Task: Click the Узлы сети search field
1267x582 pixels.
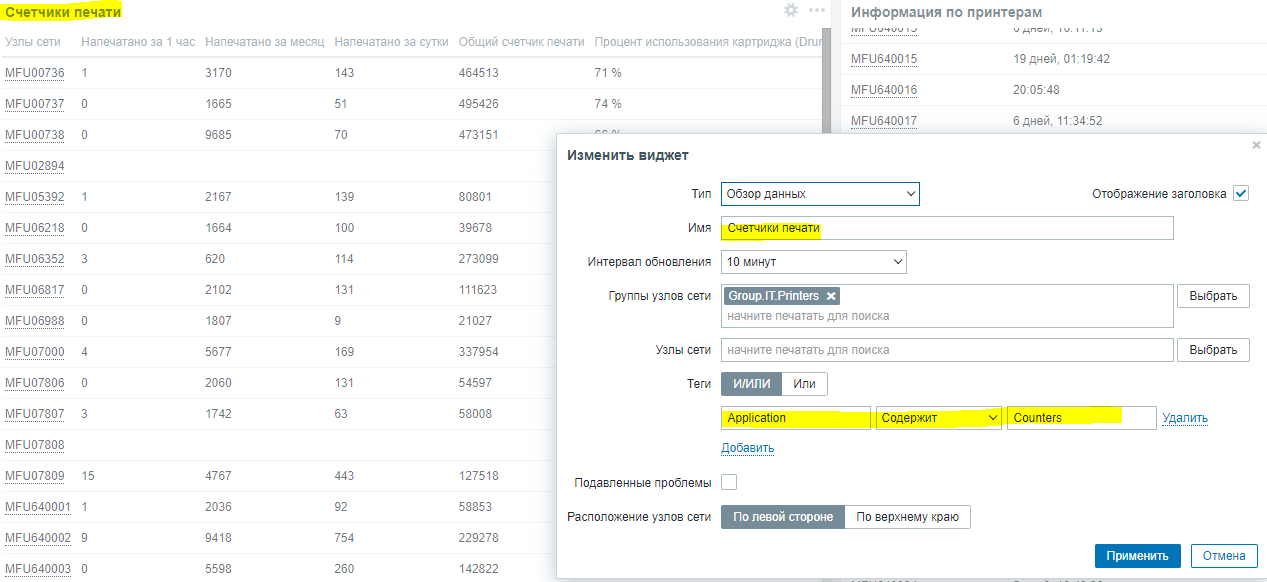Action: pyautogui.click(x=947, y=350)
